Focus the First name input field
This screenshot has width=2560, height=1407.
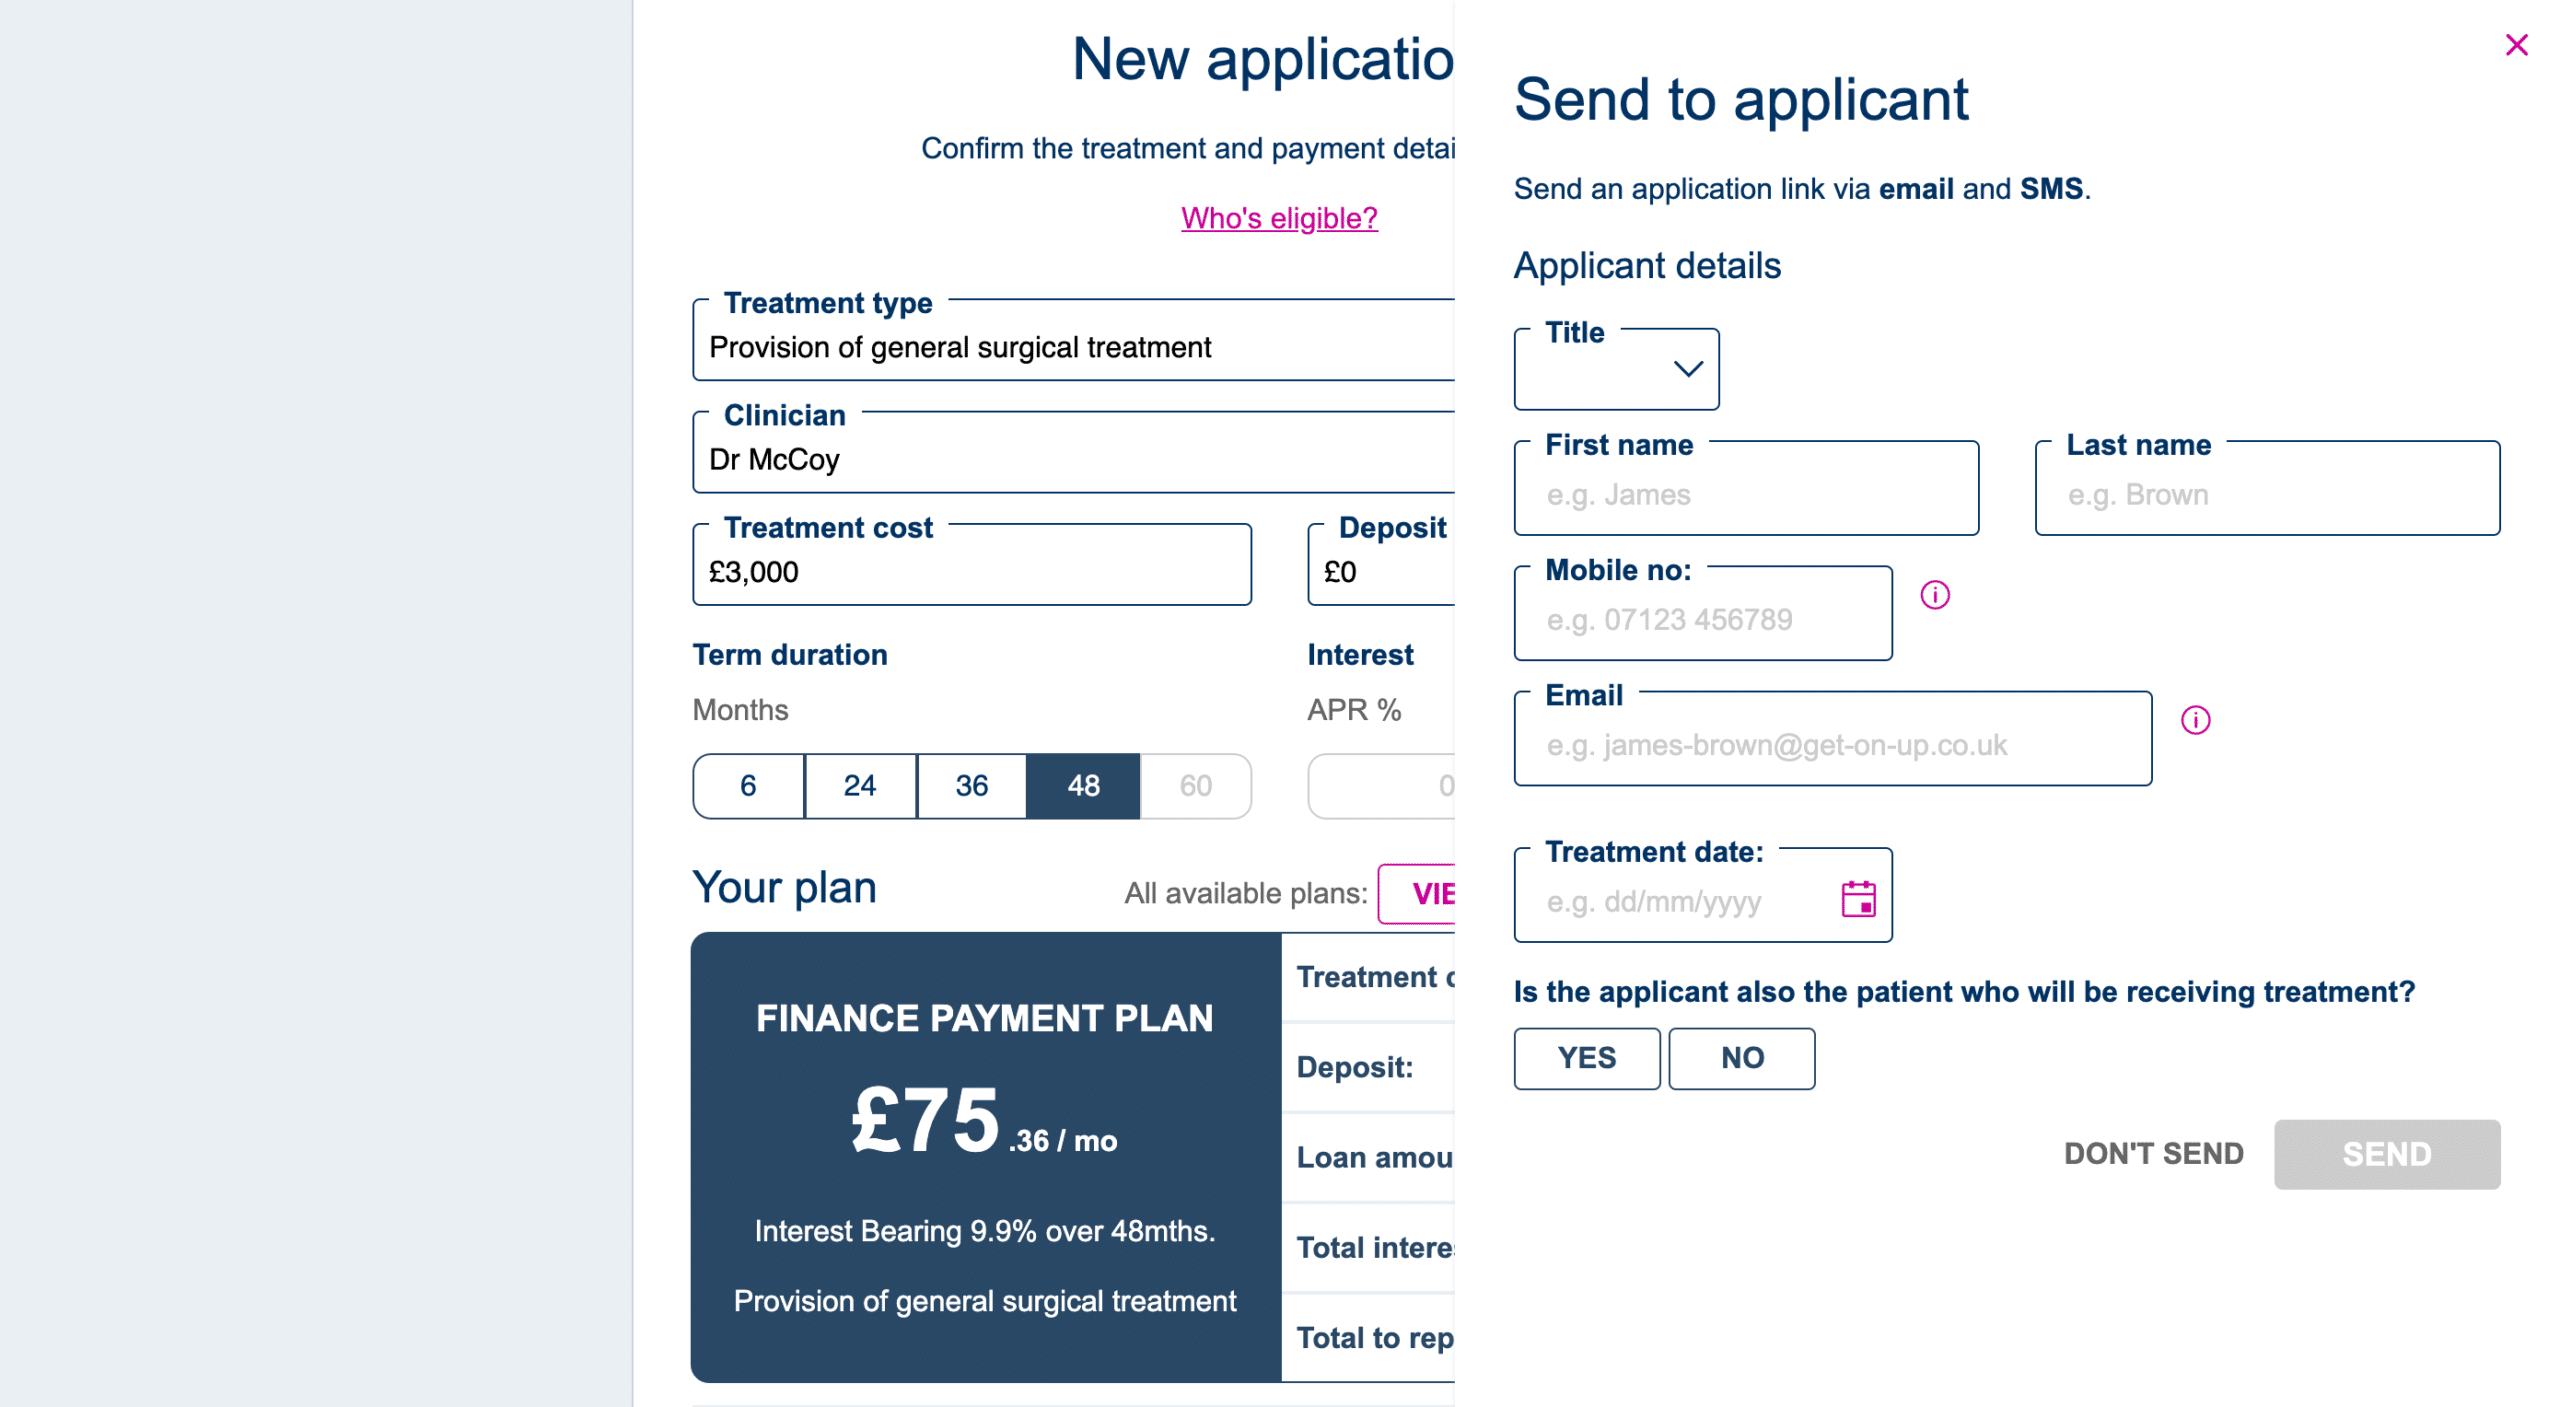point(1745,495)
